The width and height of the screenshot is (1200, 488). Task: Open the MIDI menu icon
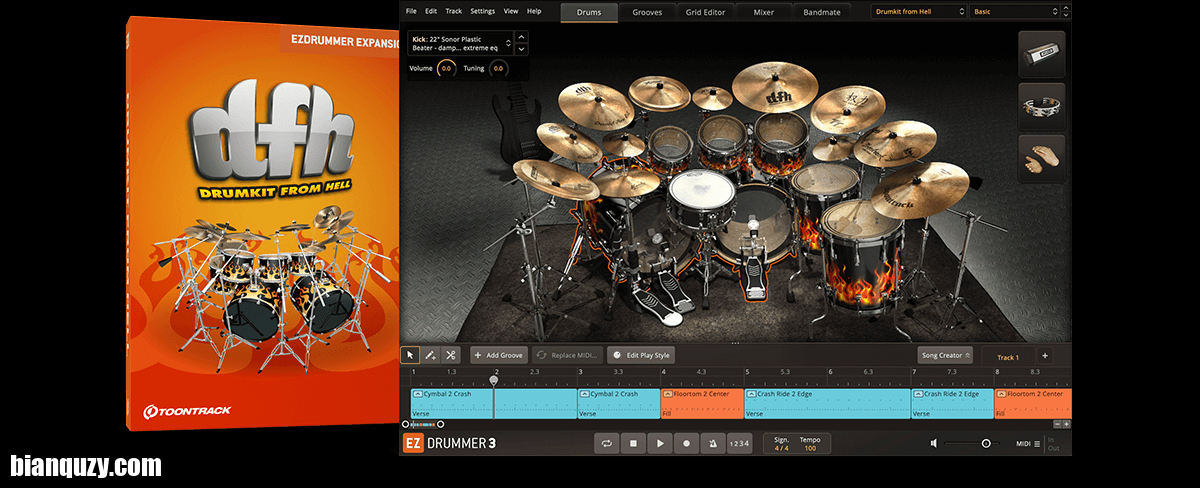(1037, 443)
